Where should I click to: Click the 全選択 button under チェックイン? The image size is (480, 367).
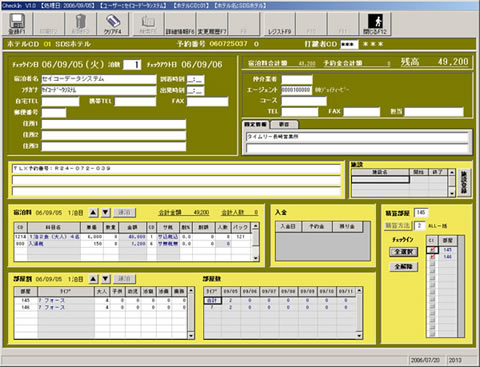point(404,252)
